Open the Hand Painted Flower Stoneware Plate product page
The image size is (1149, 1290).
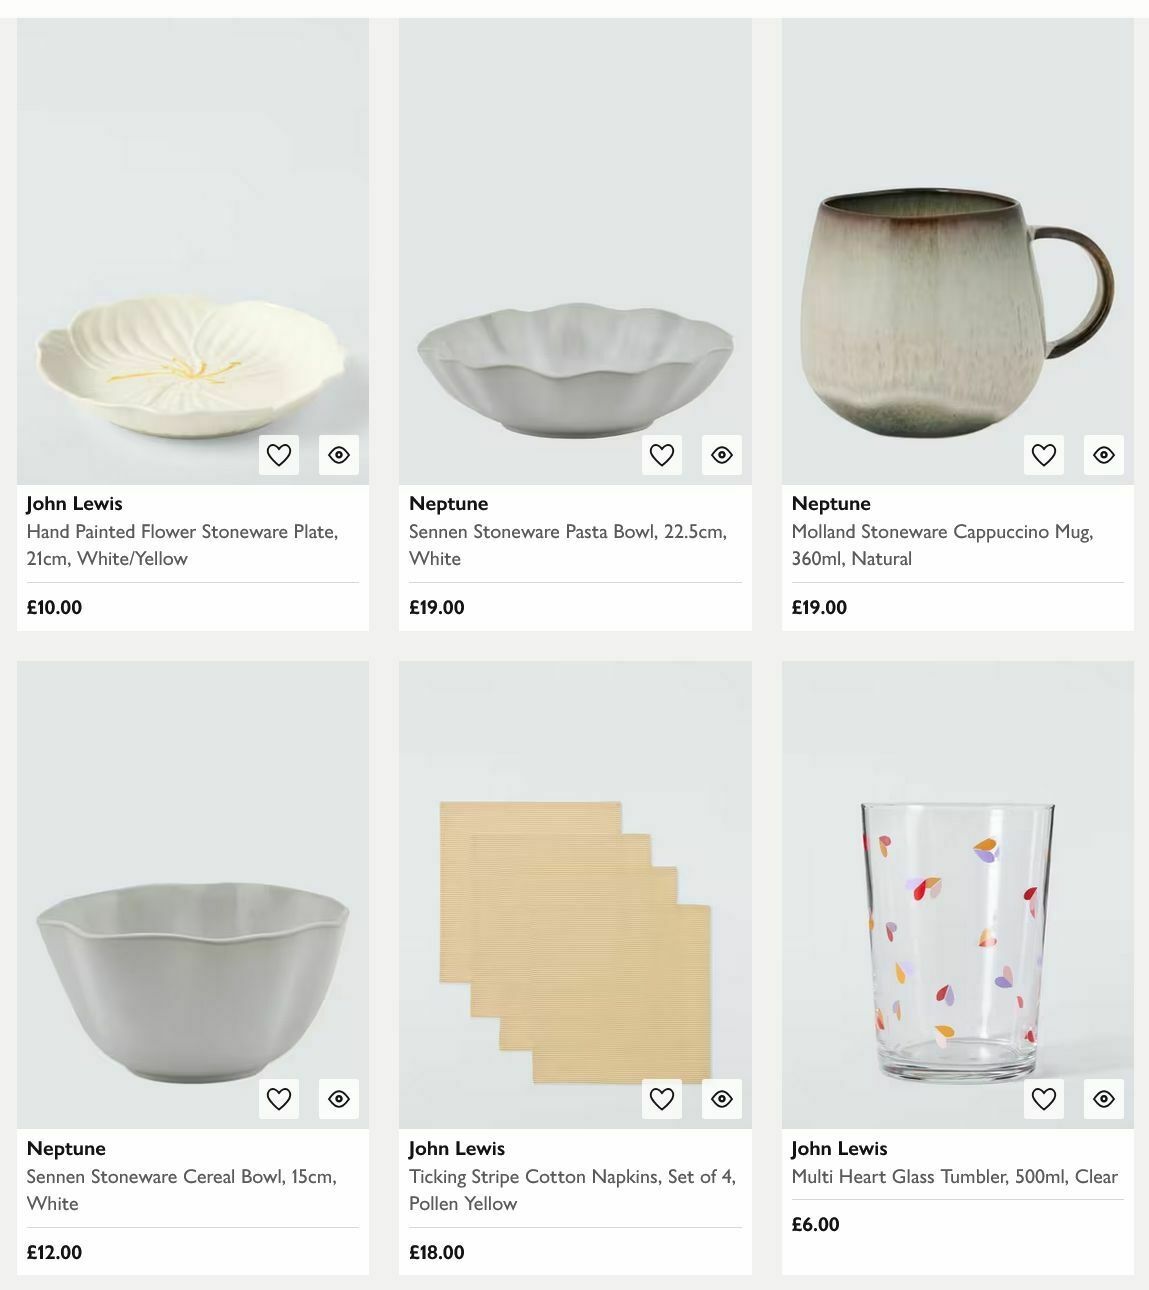tap(182, 544)
